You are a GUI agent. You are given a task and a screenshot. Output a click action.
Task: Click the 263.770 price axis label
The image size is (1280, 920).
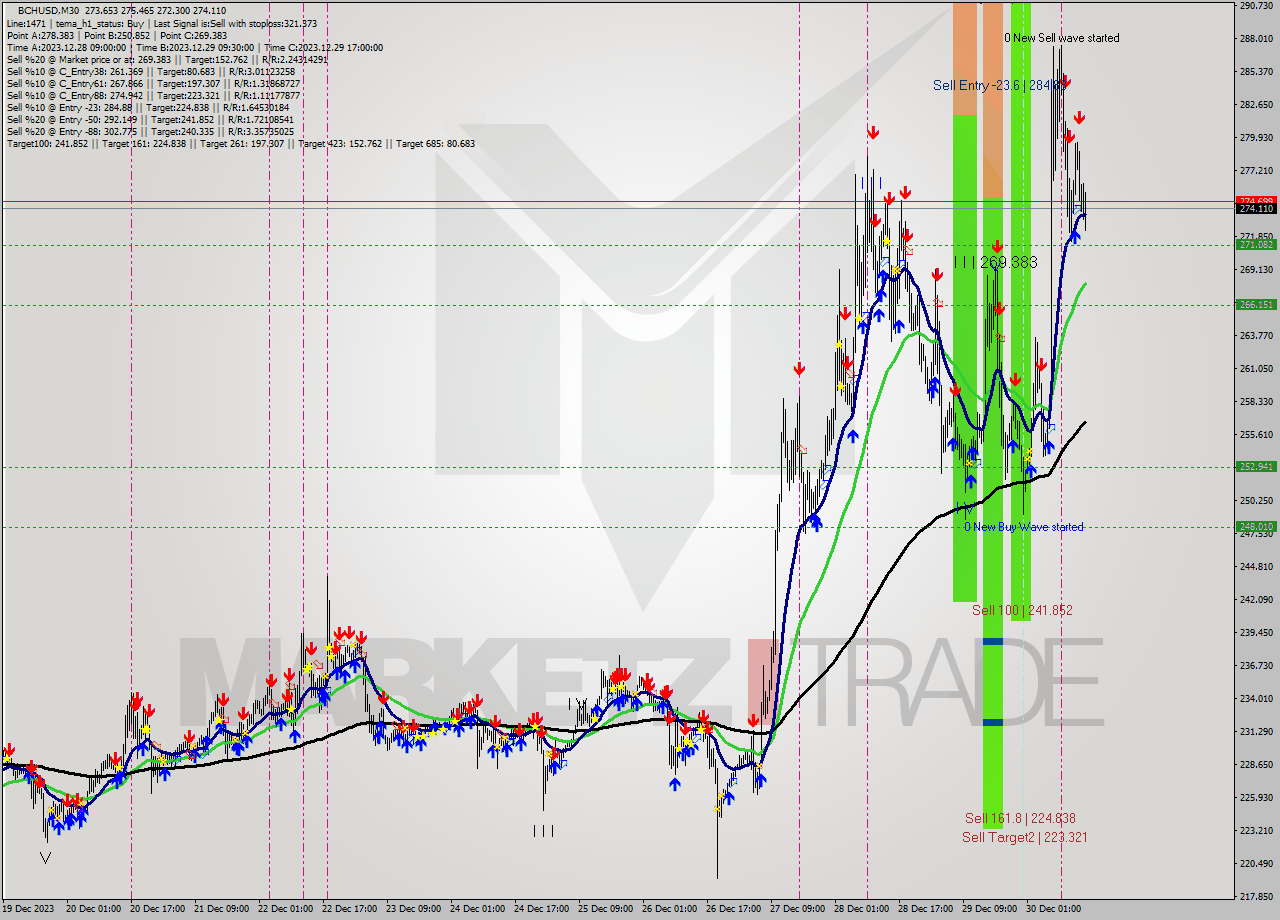click(x=1256, y=336)
